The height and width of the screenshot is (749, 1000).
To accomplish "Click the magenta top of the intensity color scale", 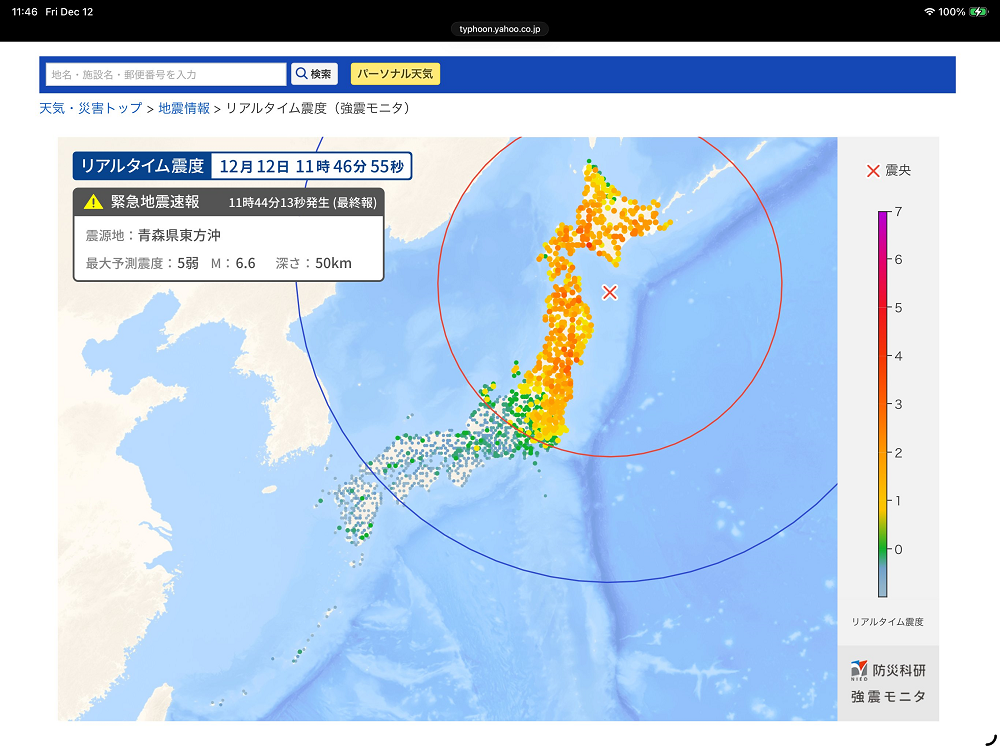I will 883,217.
